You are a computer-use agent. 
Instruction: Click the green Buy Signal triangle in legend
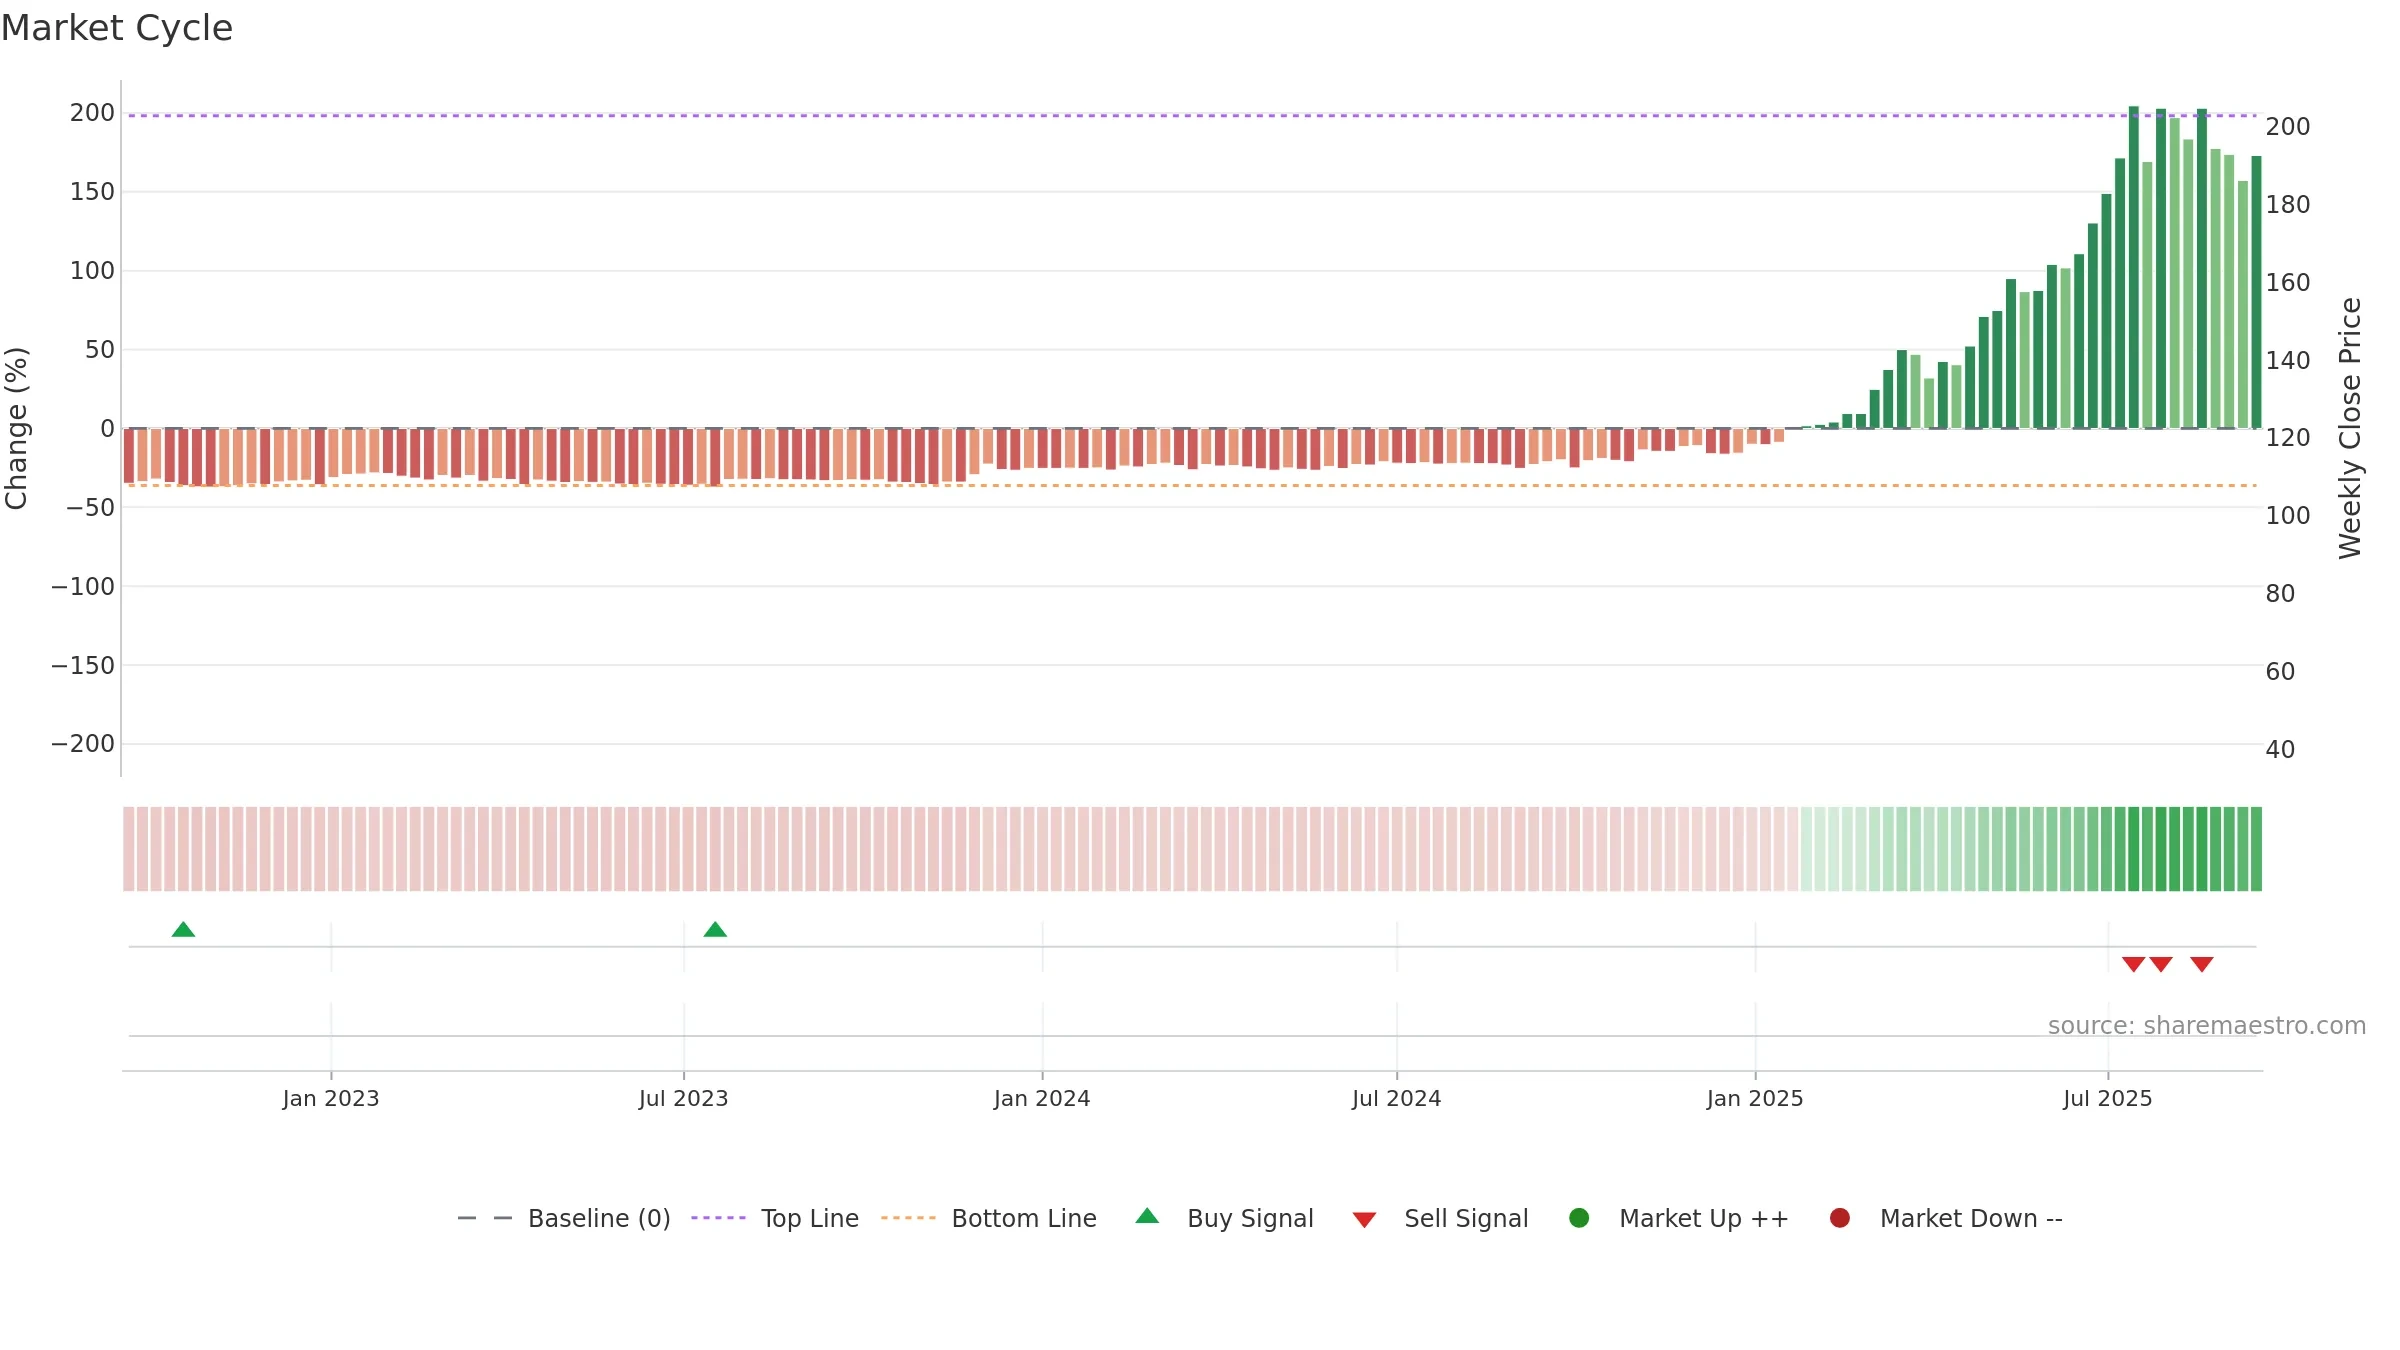[x=1147, y=1216]
